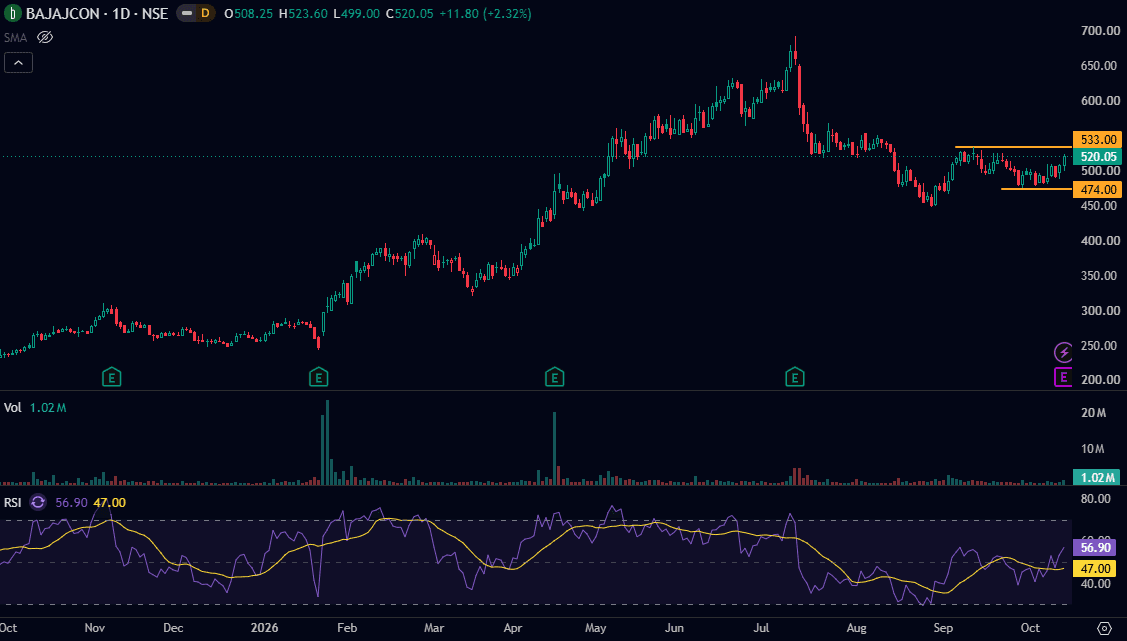
Task: Click the yellow 47.00 RSI MA axis label
Action: pyautogui.click(x=1097, y=569)
